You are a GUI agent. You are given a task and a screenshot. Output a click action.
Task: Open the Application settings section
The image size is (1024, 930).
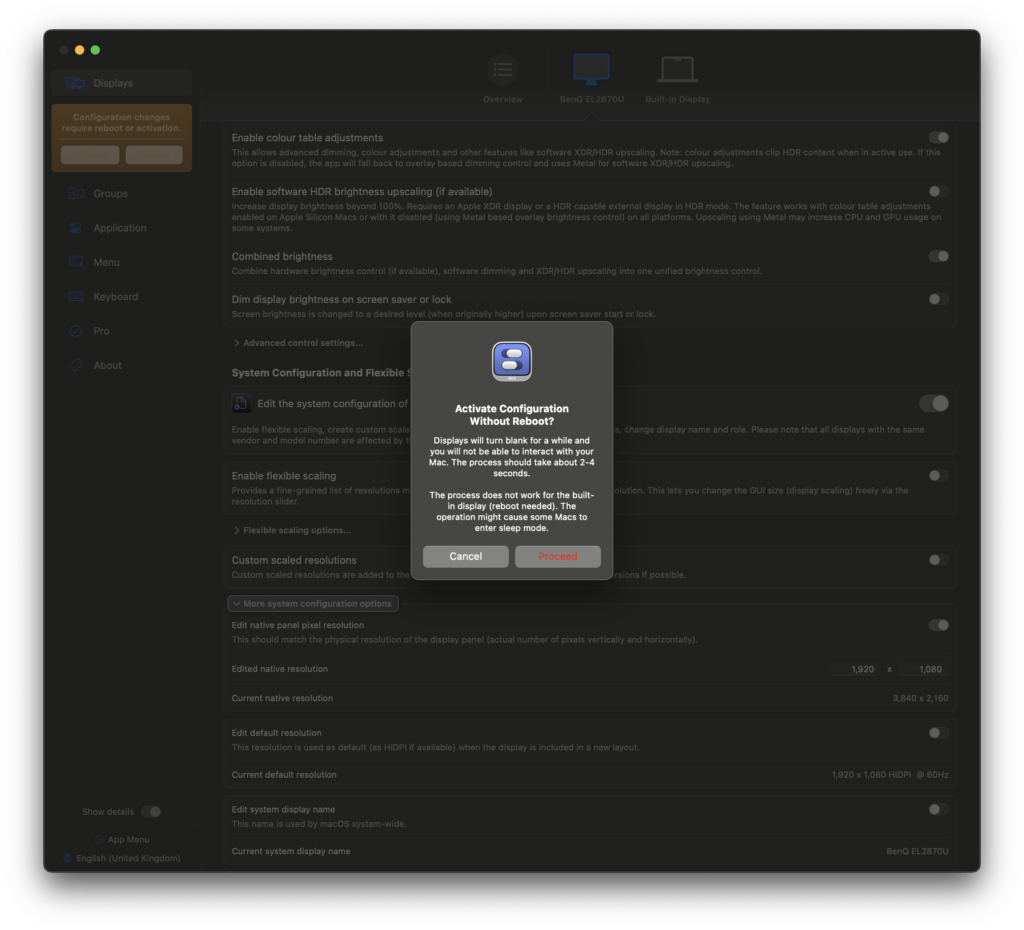pyautogui.click(x=119, y=228)
